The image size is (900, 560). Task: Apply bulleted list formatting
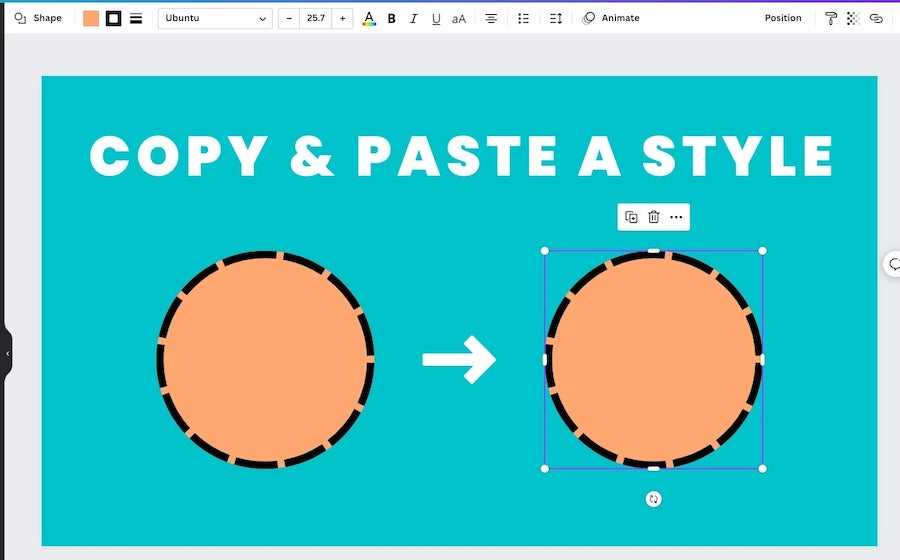(x=523, y=18)
